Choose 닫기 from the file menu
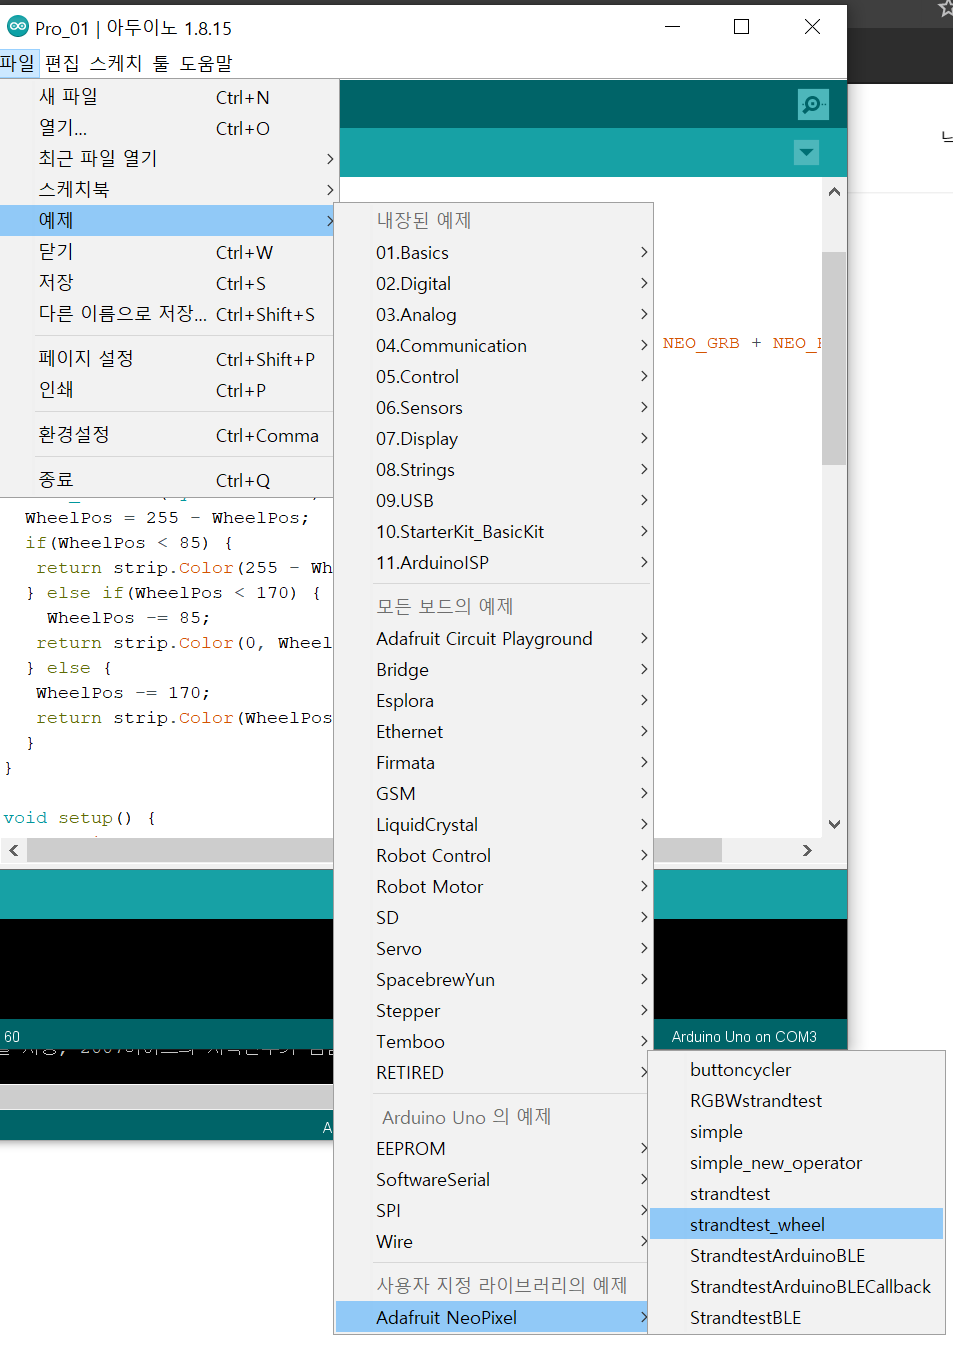953x1345 pixels. 168,252
